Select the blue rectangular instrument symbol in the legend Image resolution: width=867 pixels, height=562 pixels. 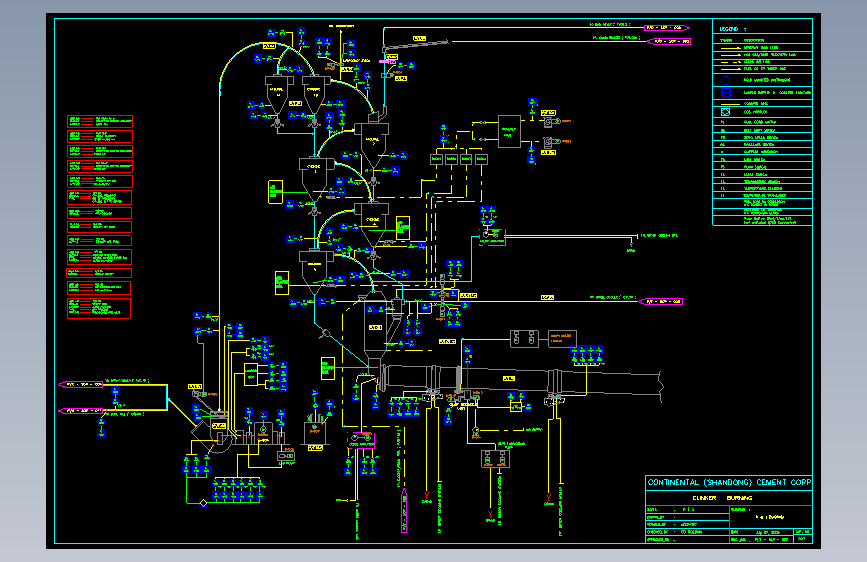(725, 93)
